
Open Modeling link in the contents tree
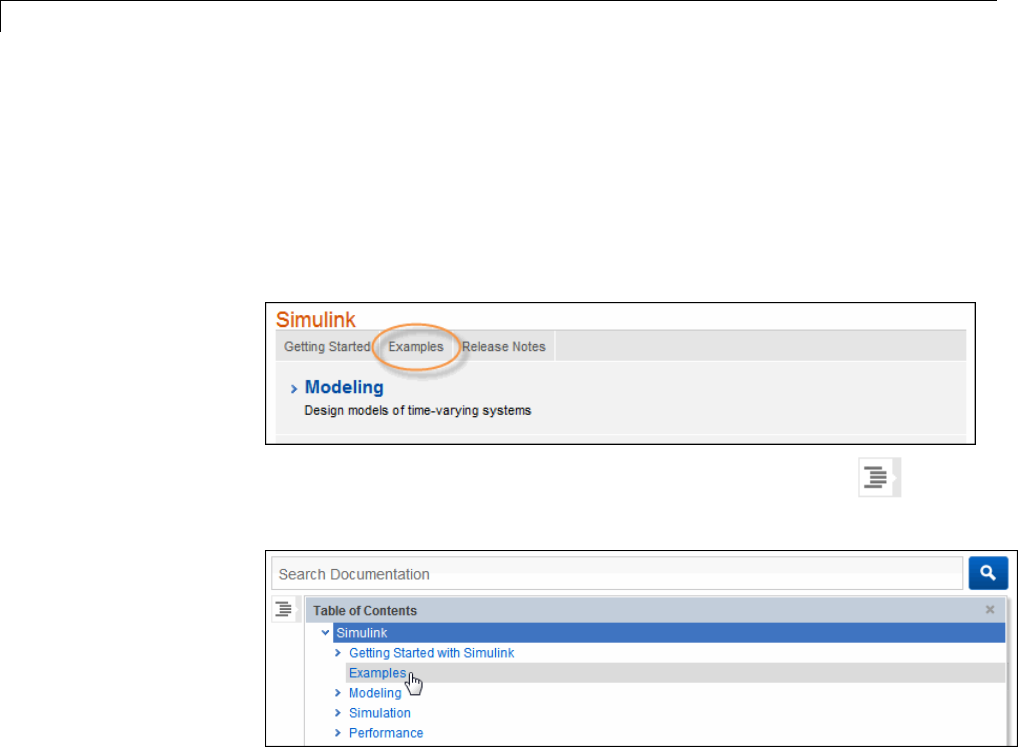tap(375, 693)
